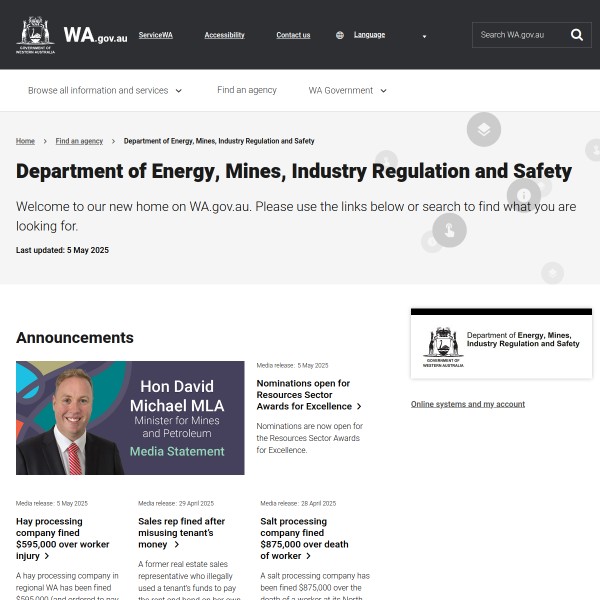Open the Accessibility link

pyautogui.click(x=224, y=35)
